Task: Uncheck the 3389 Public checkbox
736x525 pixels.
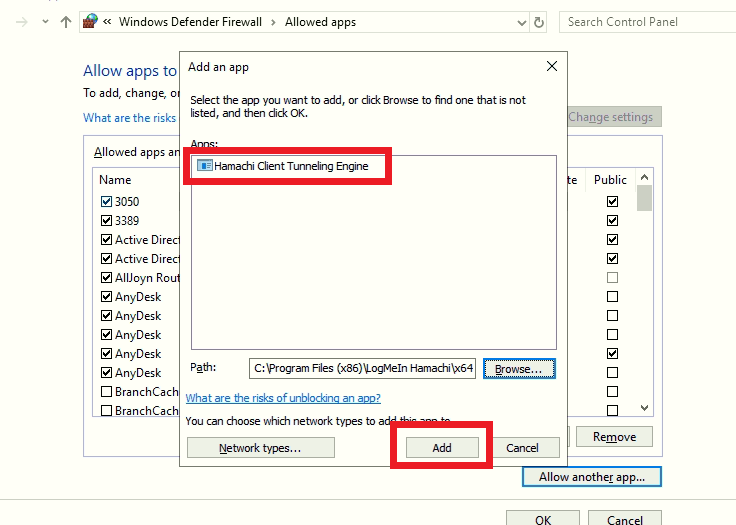Action: click(612, 221)
